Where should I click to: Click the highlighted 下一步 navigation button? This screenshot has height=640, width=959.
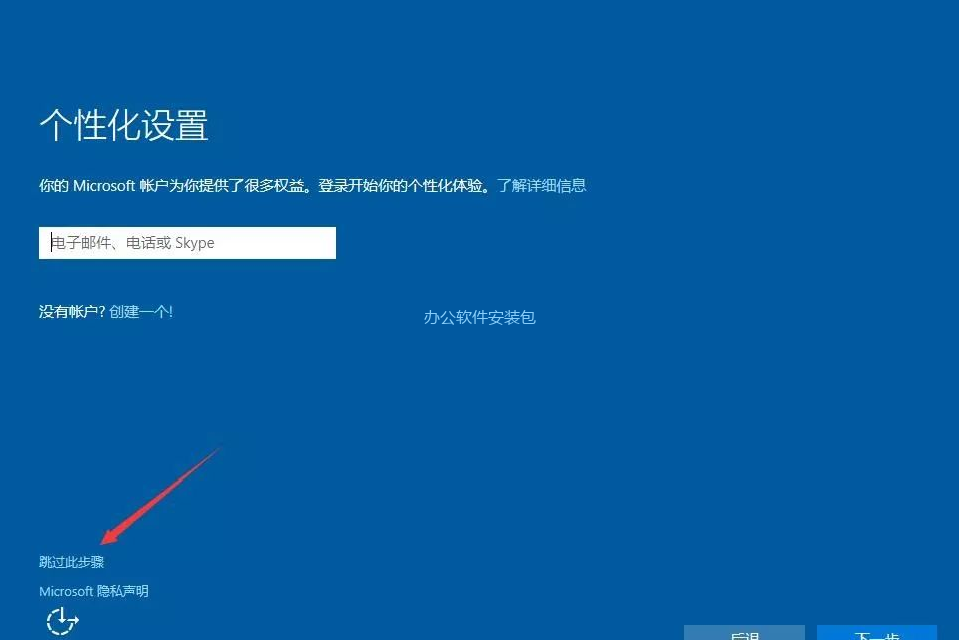pyautogui.click(x=877, y=635)
